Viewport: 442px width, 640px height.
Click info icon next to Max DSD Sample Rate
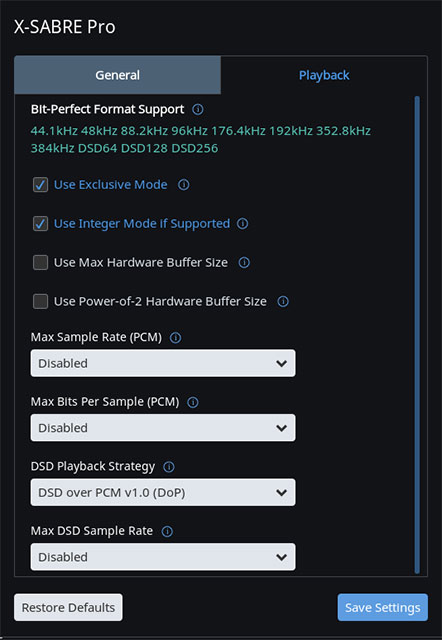167,531
